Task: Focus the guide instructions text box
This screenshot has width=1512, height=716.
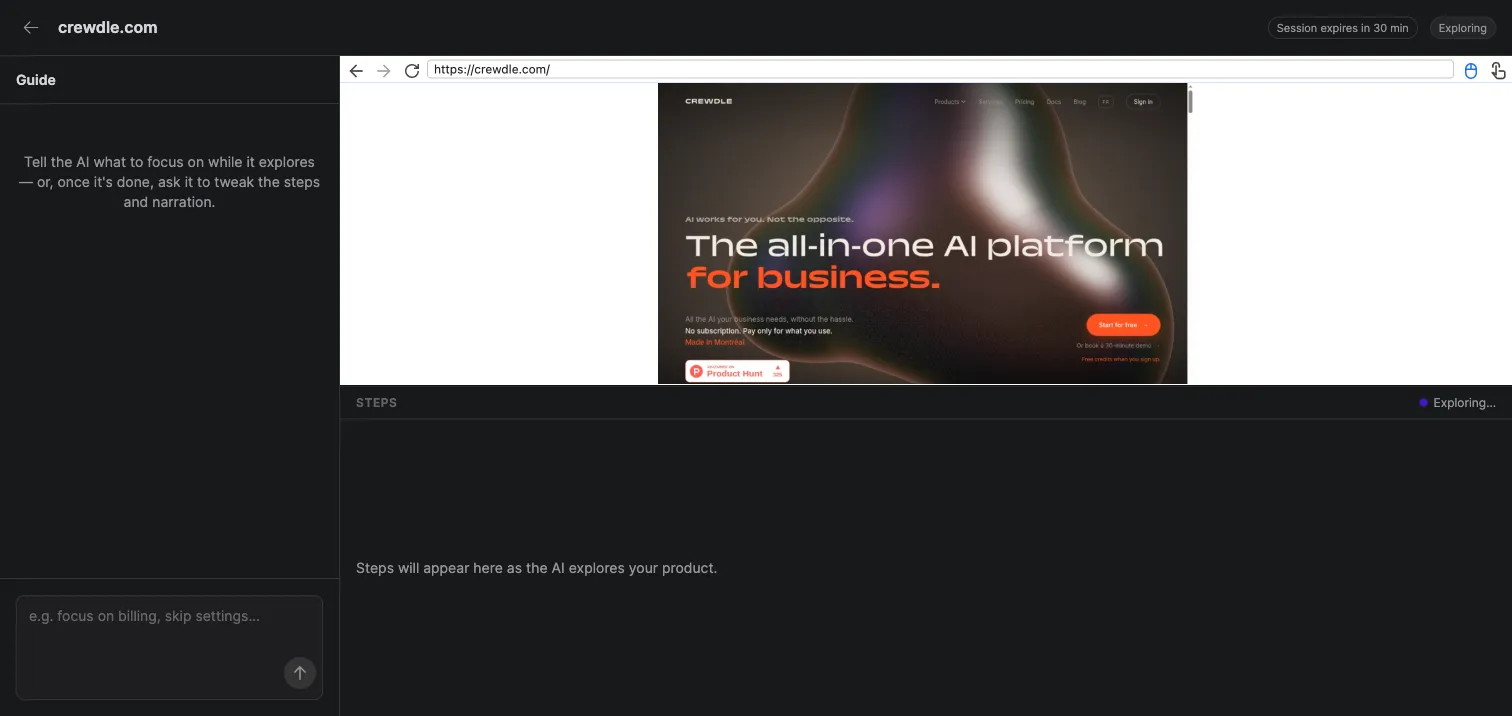Action: [169, 648]
